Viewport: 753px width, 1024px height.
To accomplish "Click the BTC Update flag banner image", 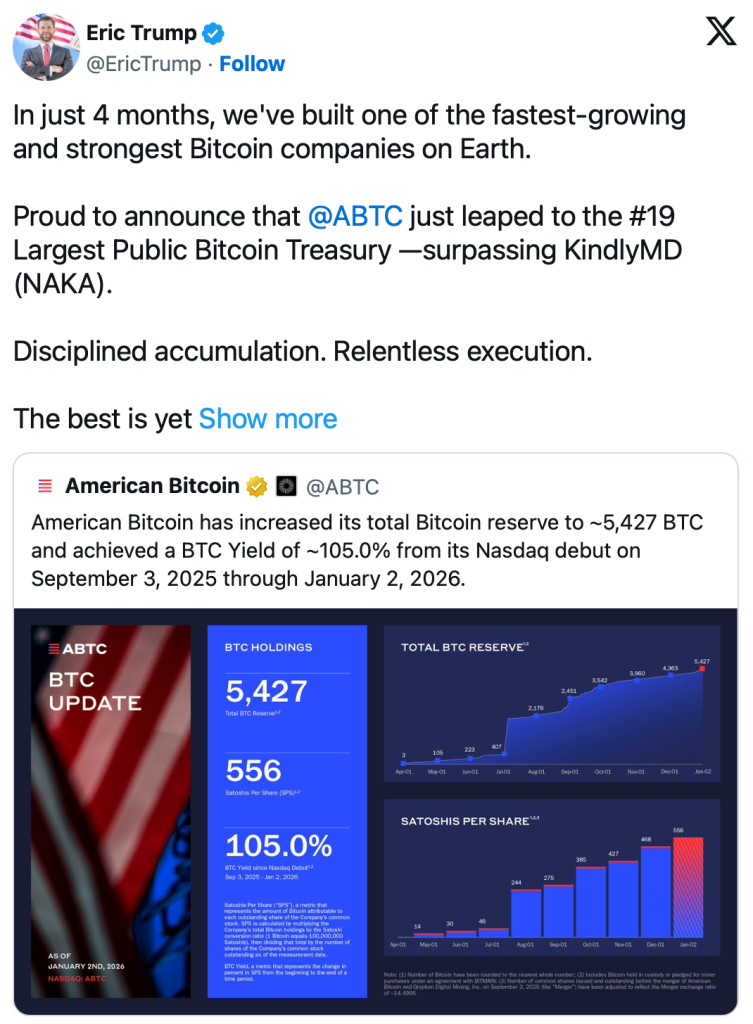I will tap(110, 810).
